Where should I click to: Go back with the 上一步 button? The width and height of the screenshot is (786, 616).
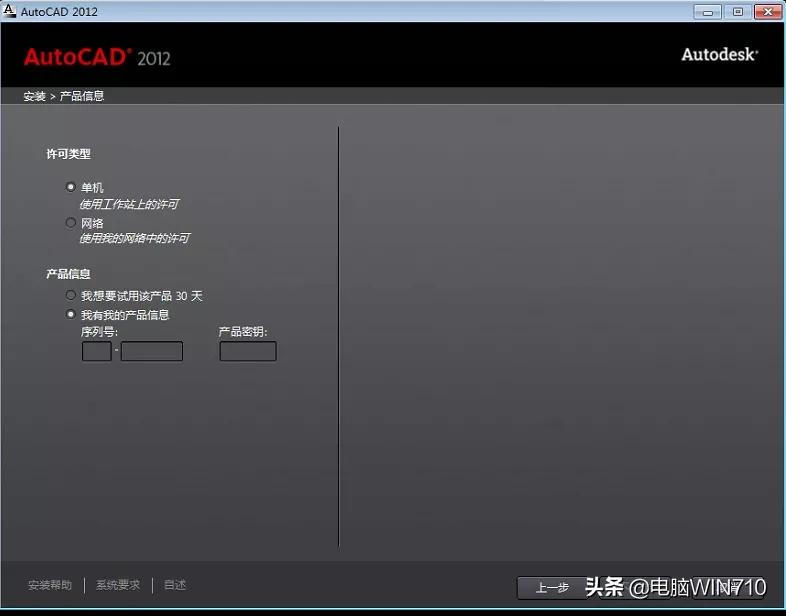pyautogui.click(x=552, y=587)
